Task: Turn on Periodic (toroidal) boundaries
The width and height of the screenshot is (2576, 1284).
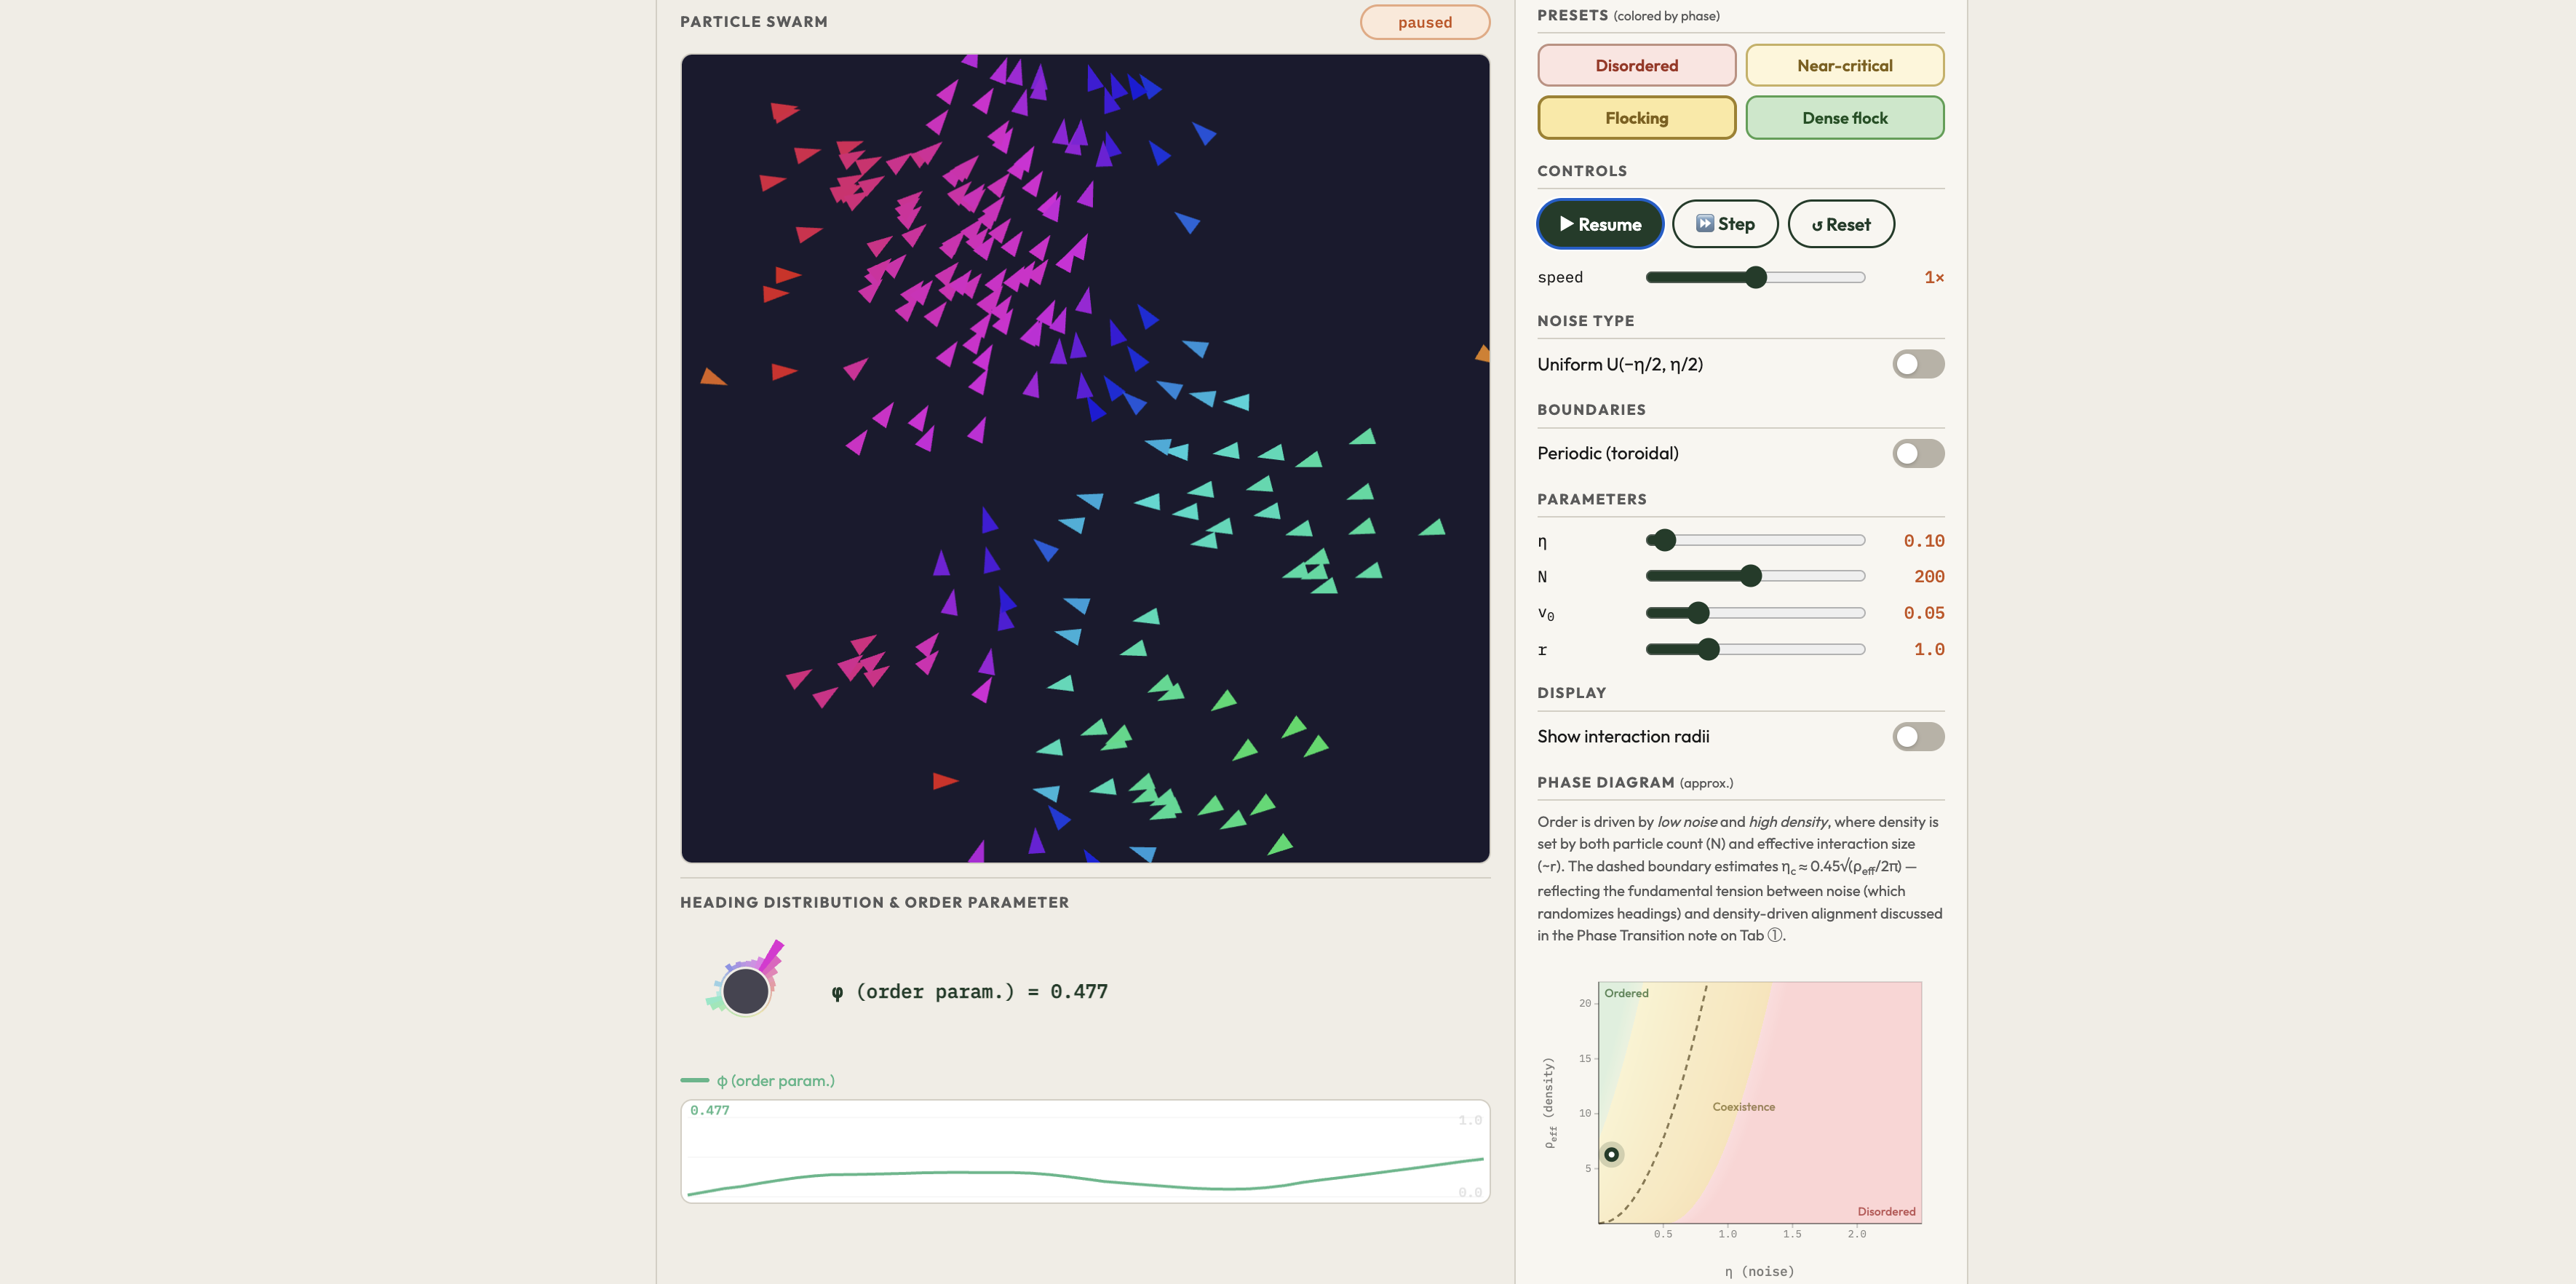Action: click(x=1917, y=453)
